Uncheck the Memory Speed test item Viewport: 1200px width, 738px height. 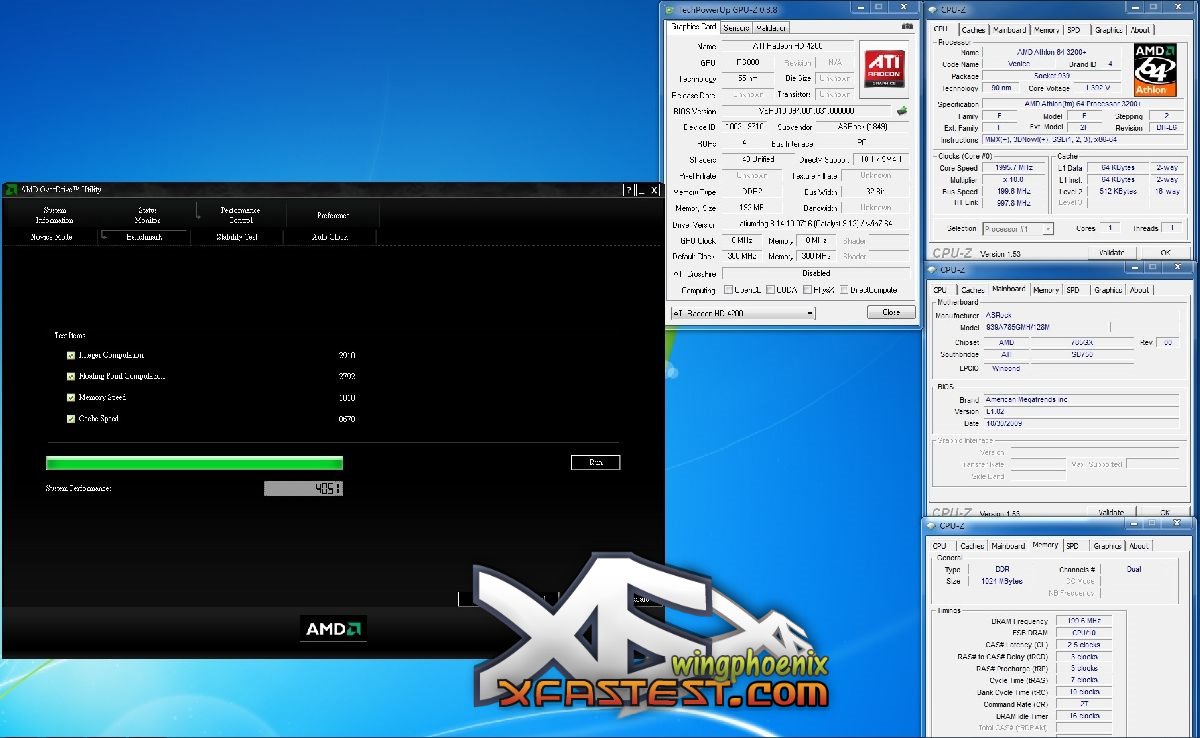pyautogui.click(x=71, y=397)
